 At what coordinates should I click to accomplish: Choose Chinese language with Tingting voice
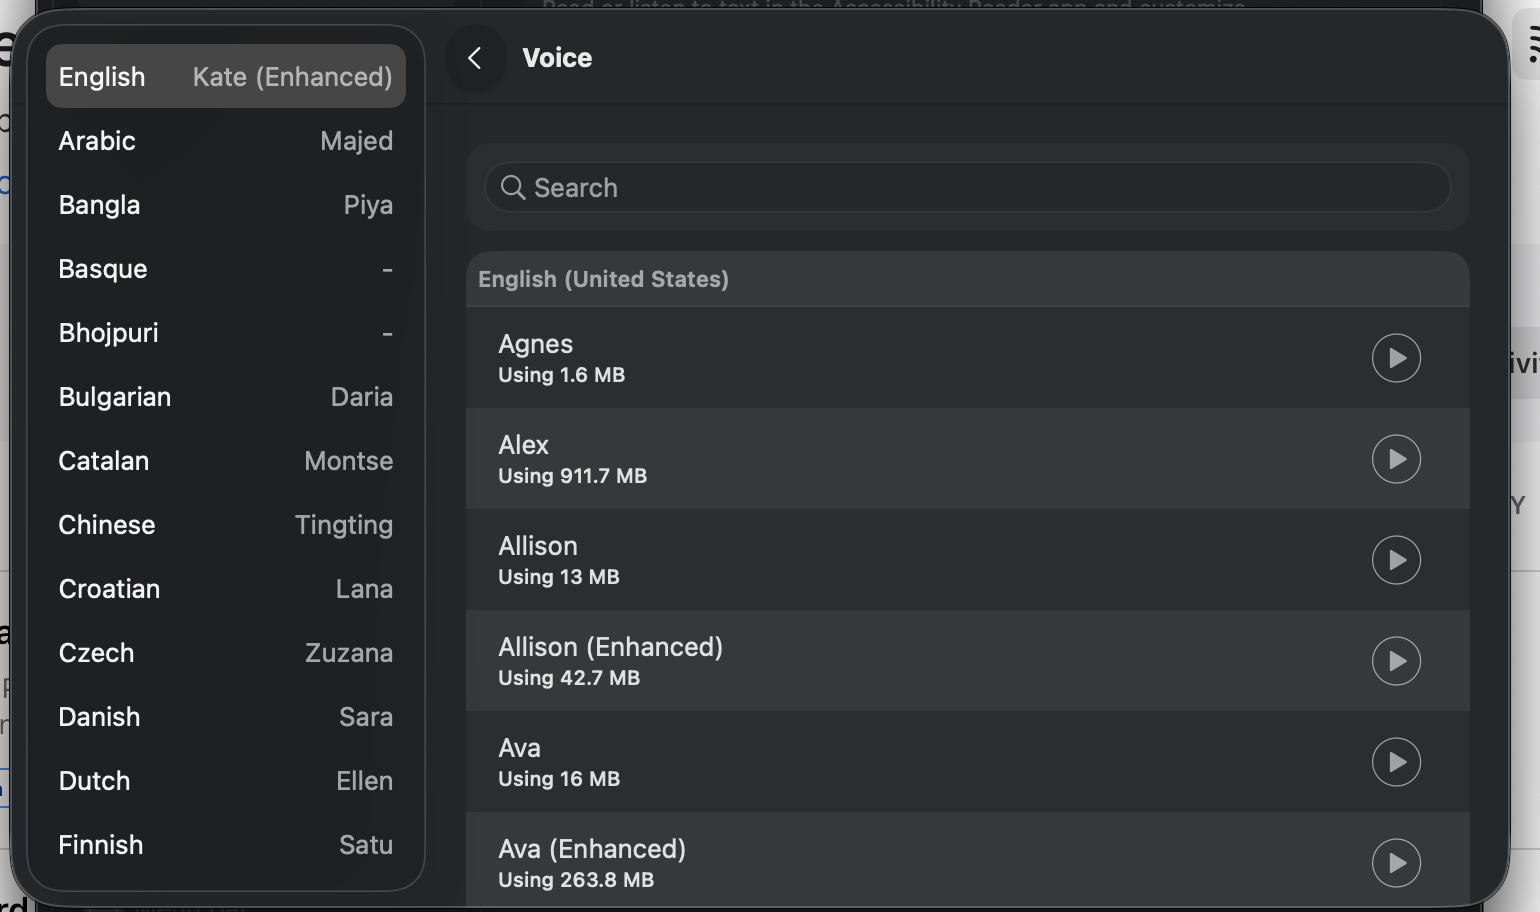(x=225, y=525)
